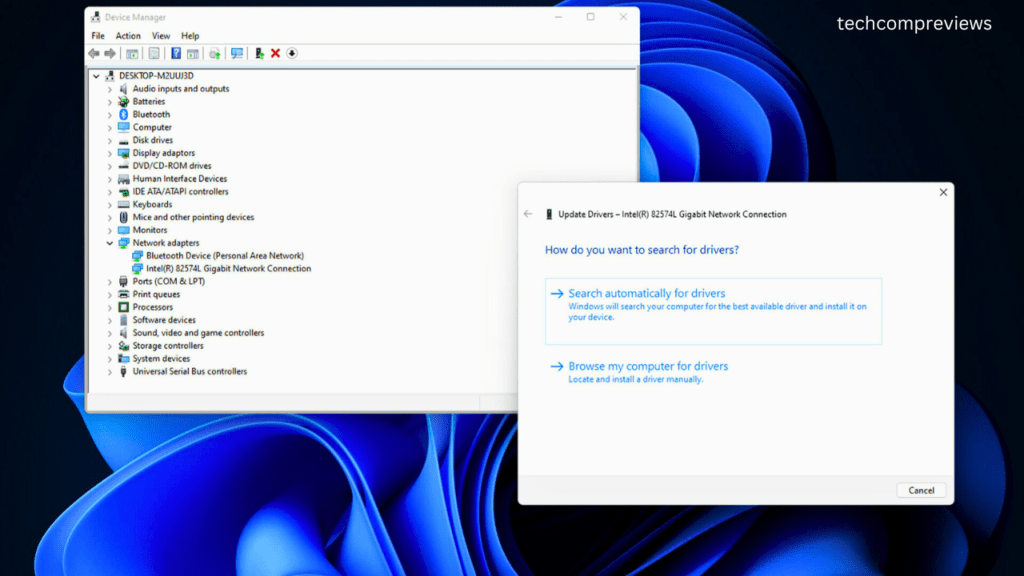
Task: Click the Enable device toolbar icon
Action: click(259, 54)
